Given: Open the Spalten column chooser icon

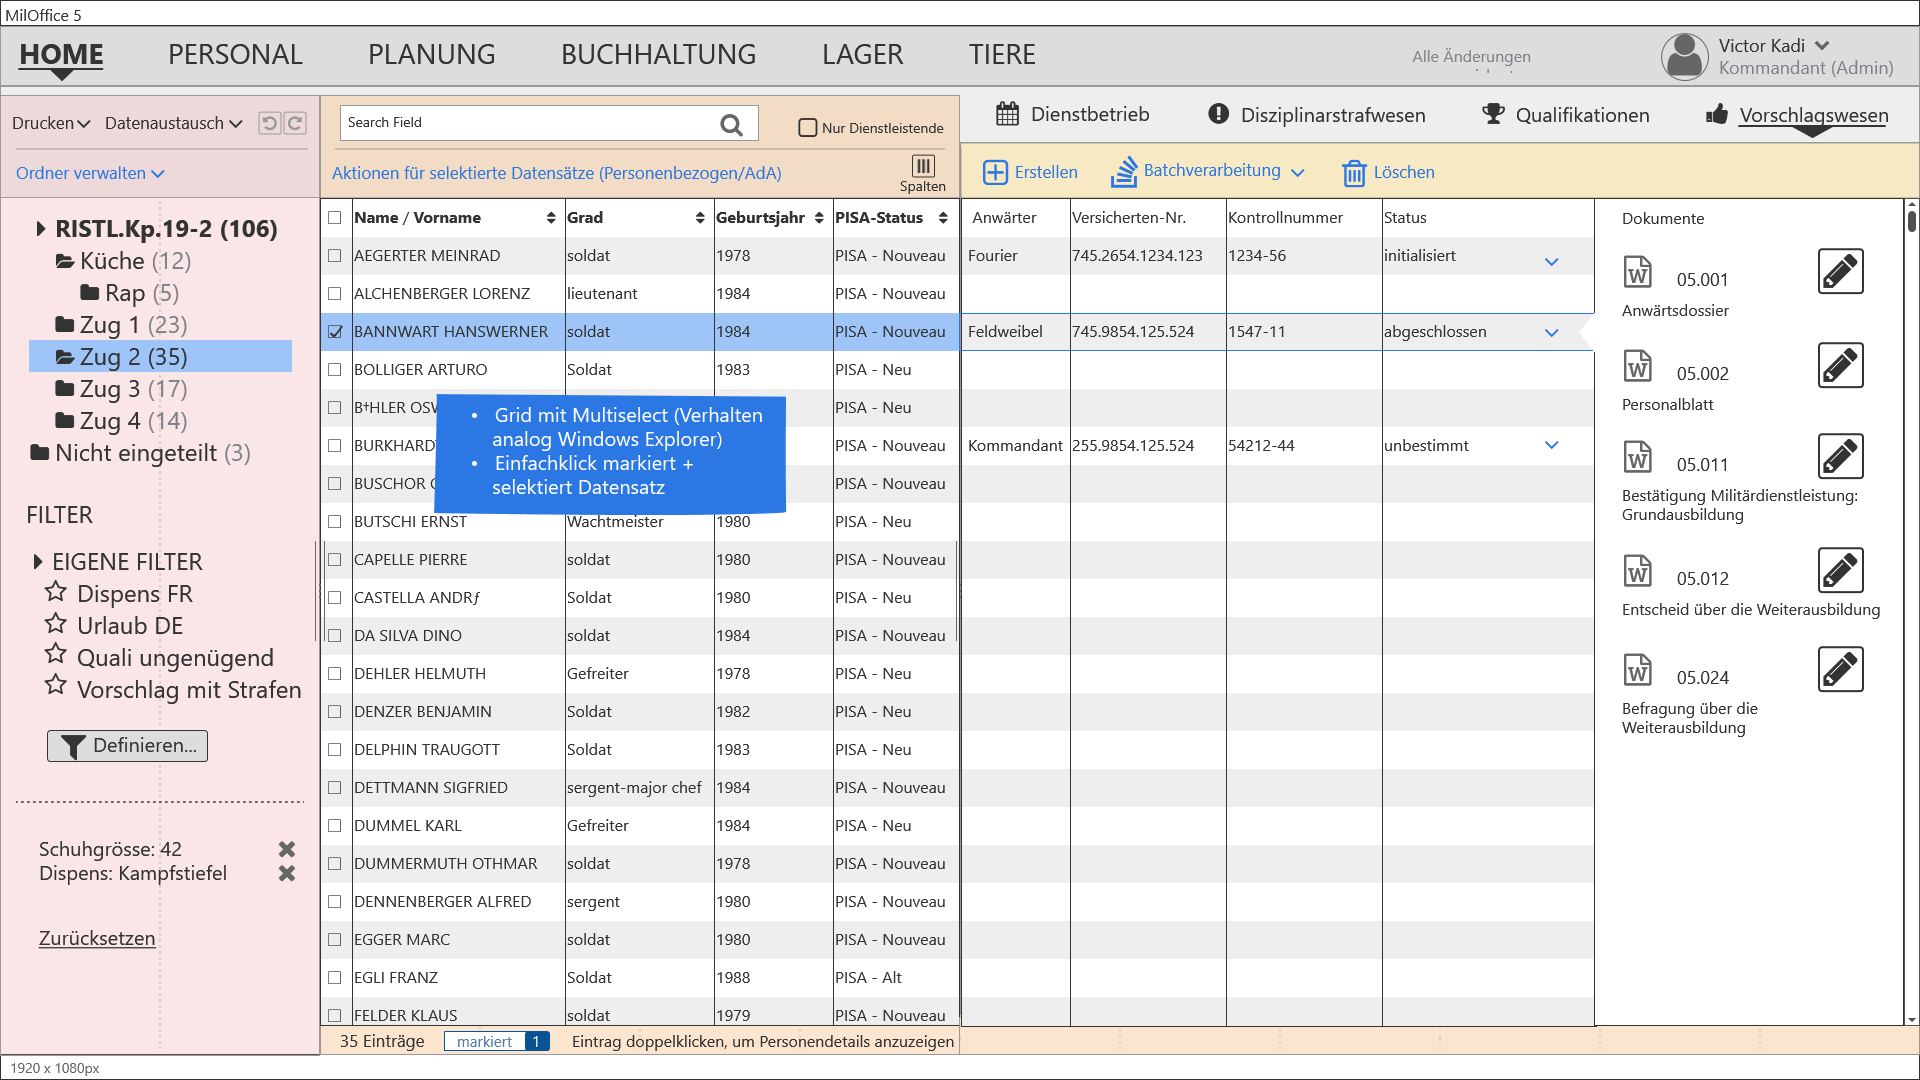Looking at the screenshot, I should point(922,166).
